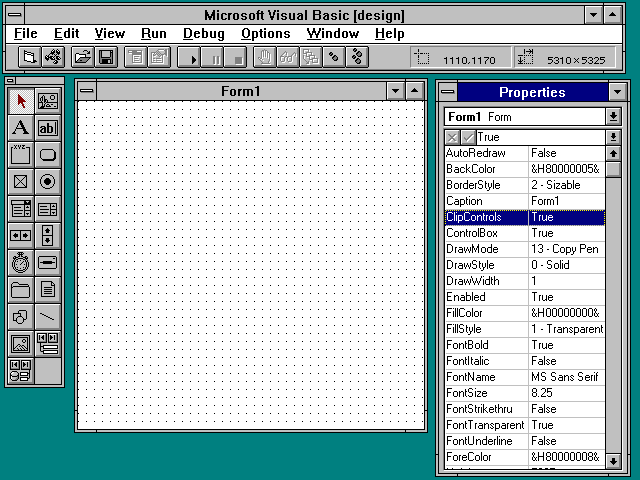
Task: Pick the Line tool in the toolbox
Action: tap(47, 317)
